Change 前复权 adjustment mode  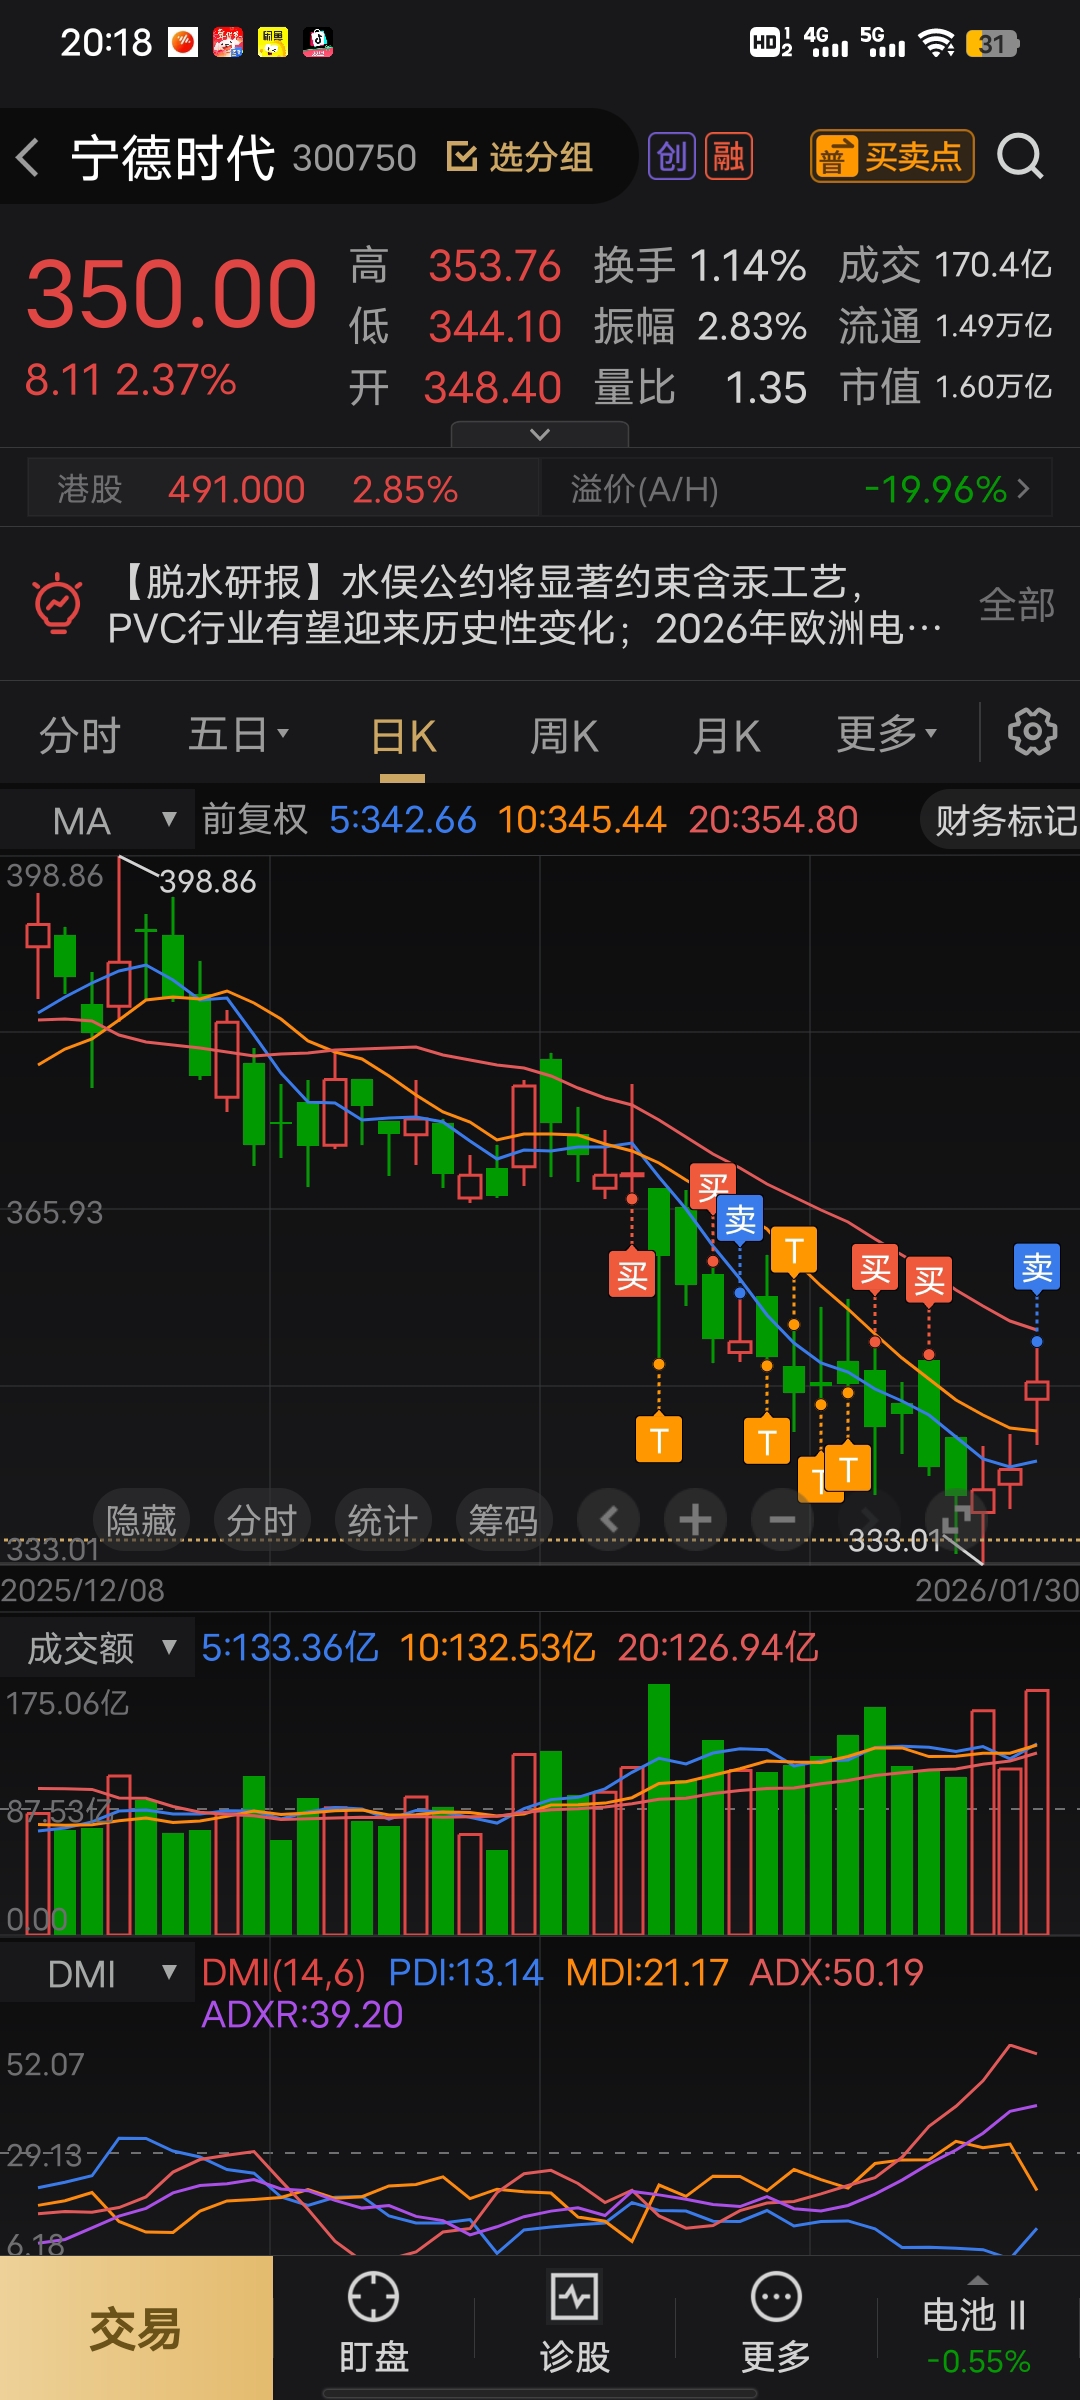point(255,820)
